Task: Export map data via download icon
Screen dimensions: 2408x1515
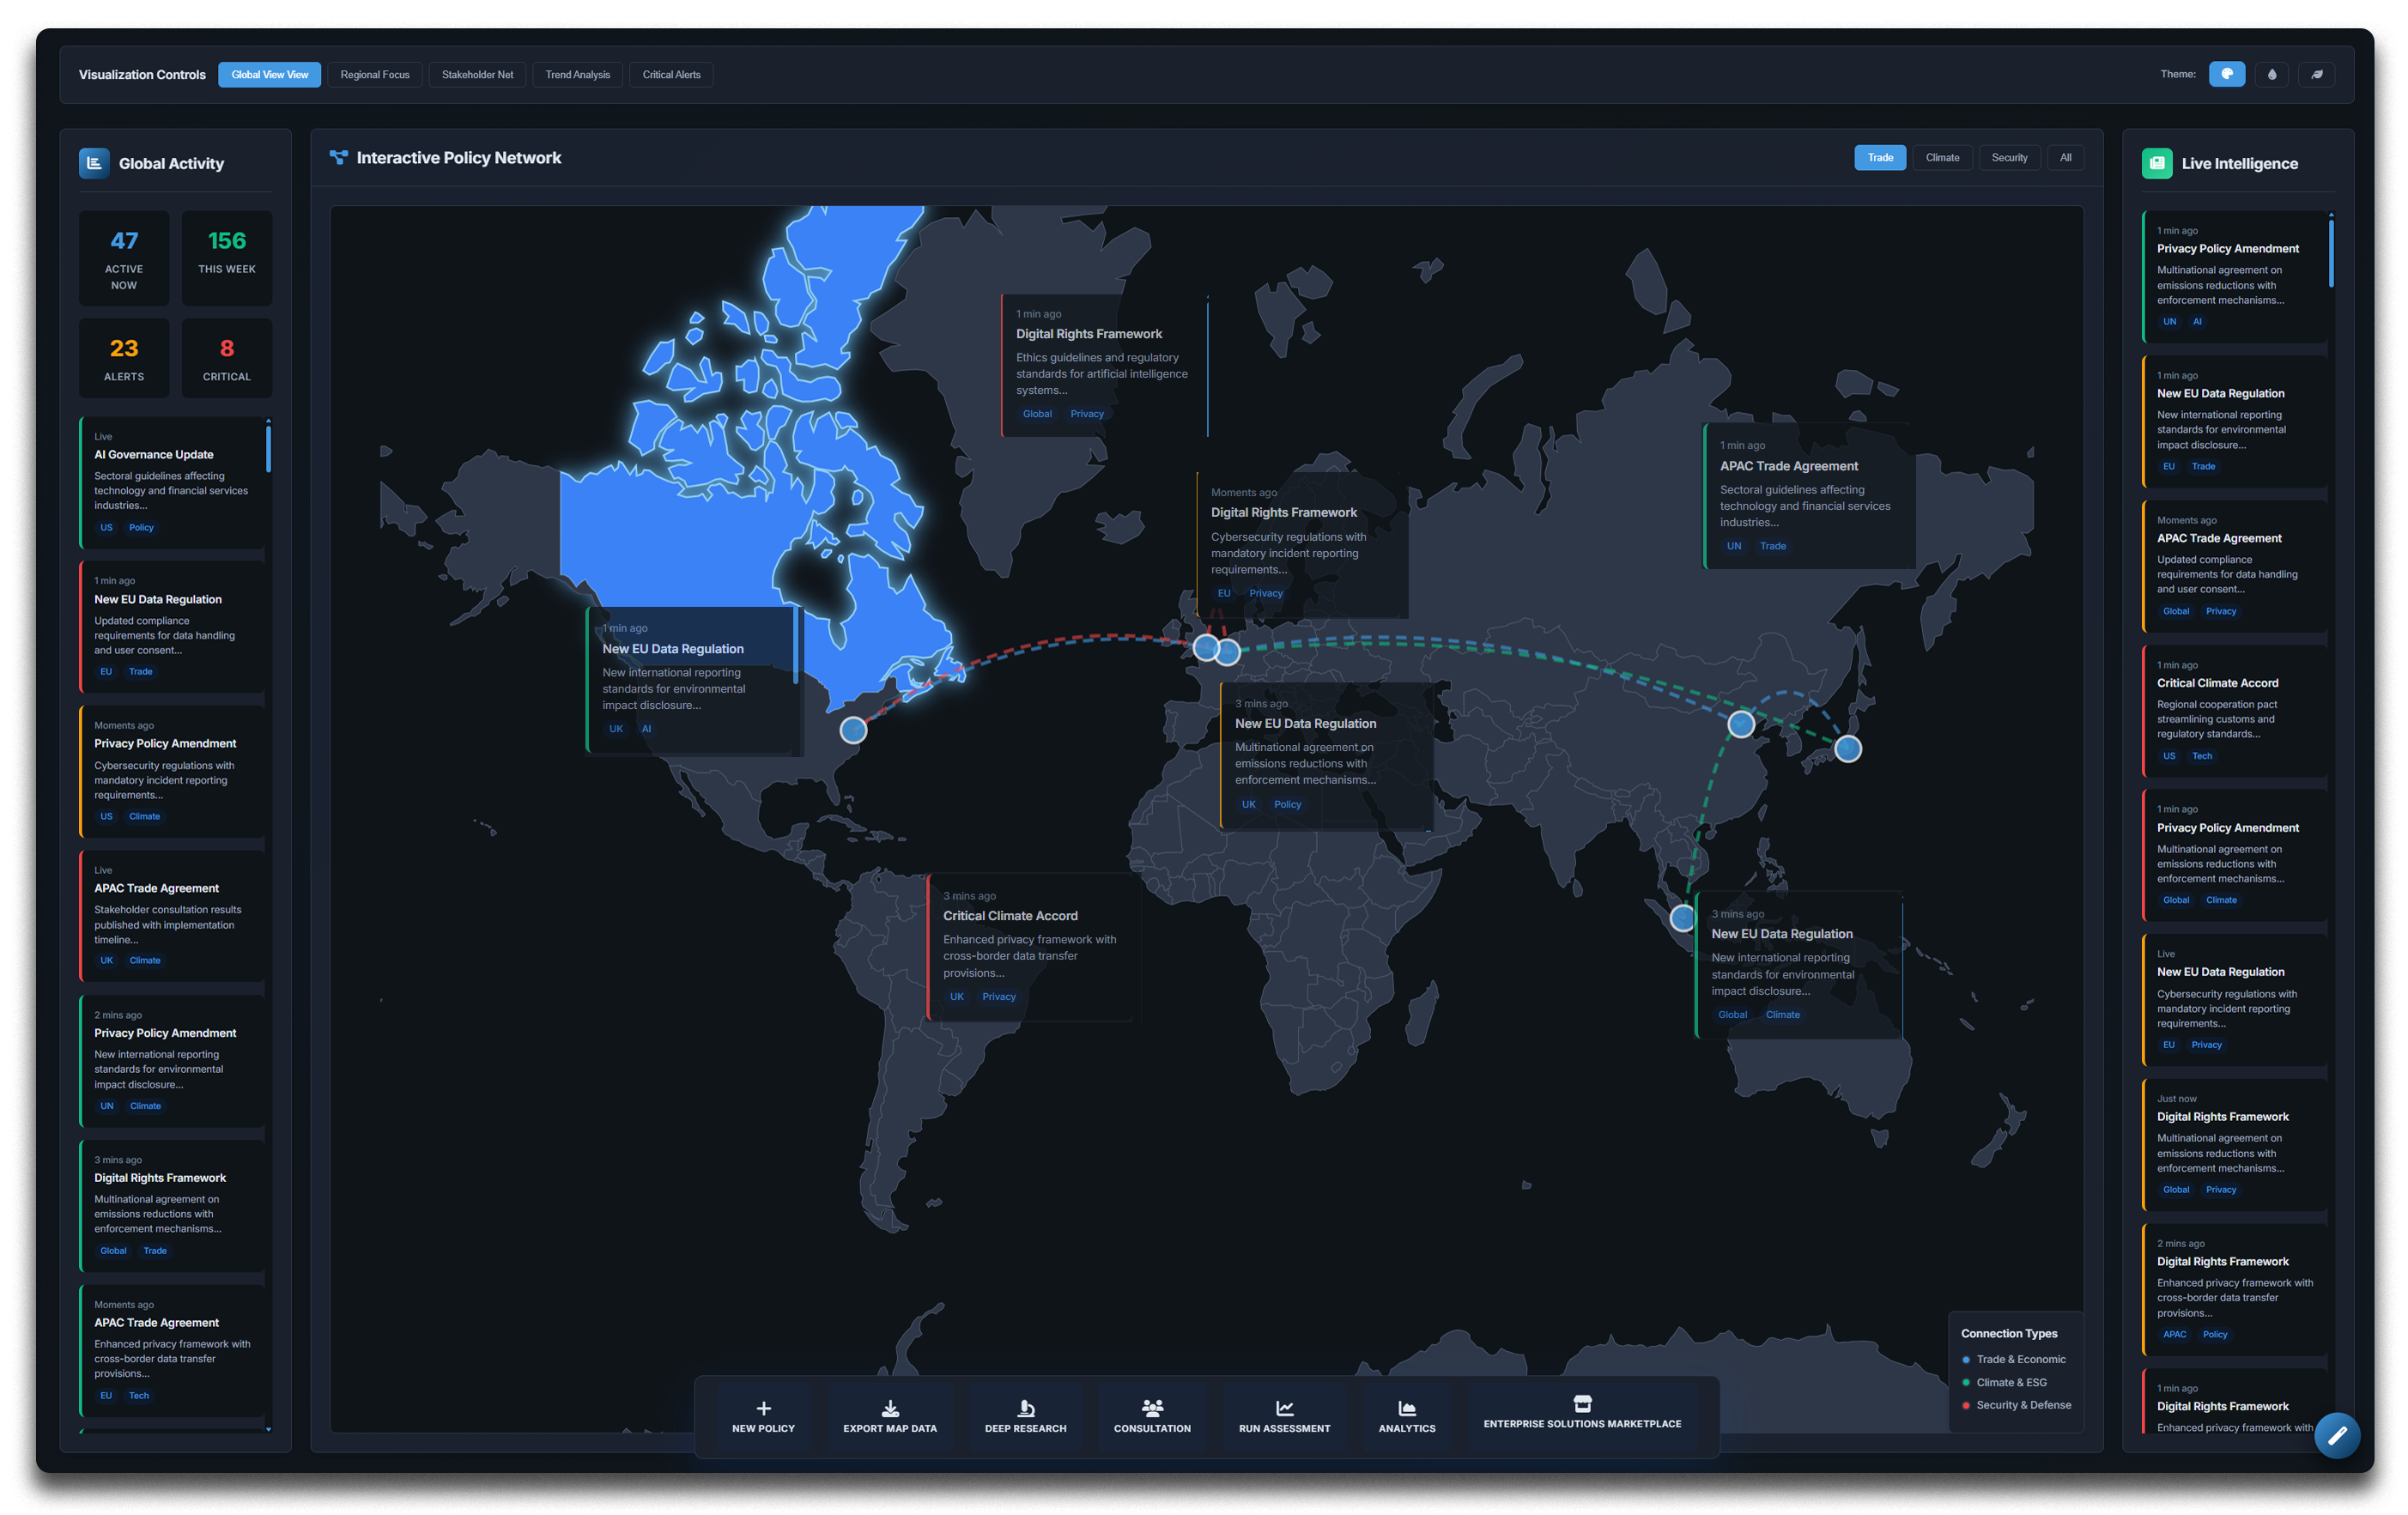Action: point(889,1408)
